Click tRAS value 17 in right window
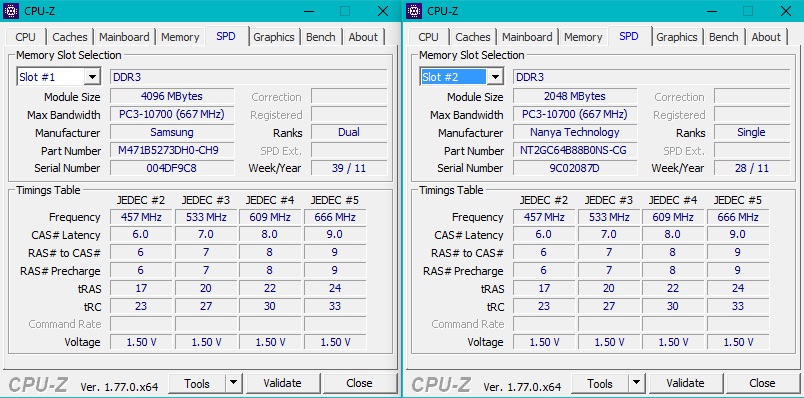Image resolution: width=804 pixels, height=398 pixels. [x=544, y=288]
